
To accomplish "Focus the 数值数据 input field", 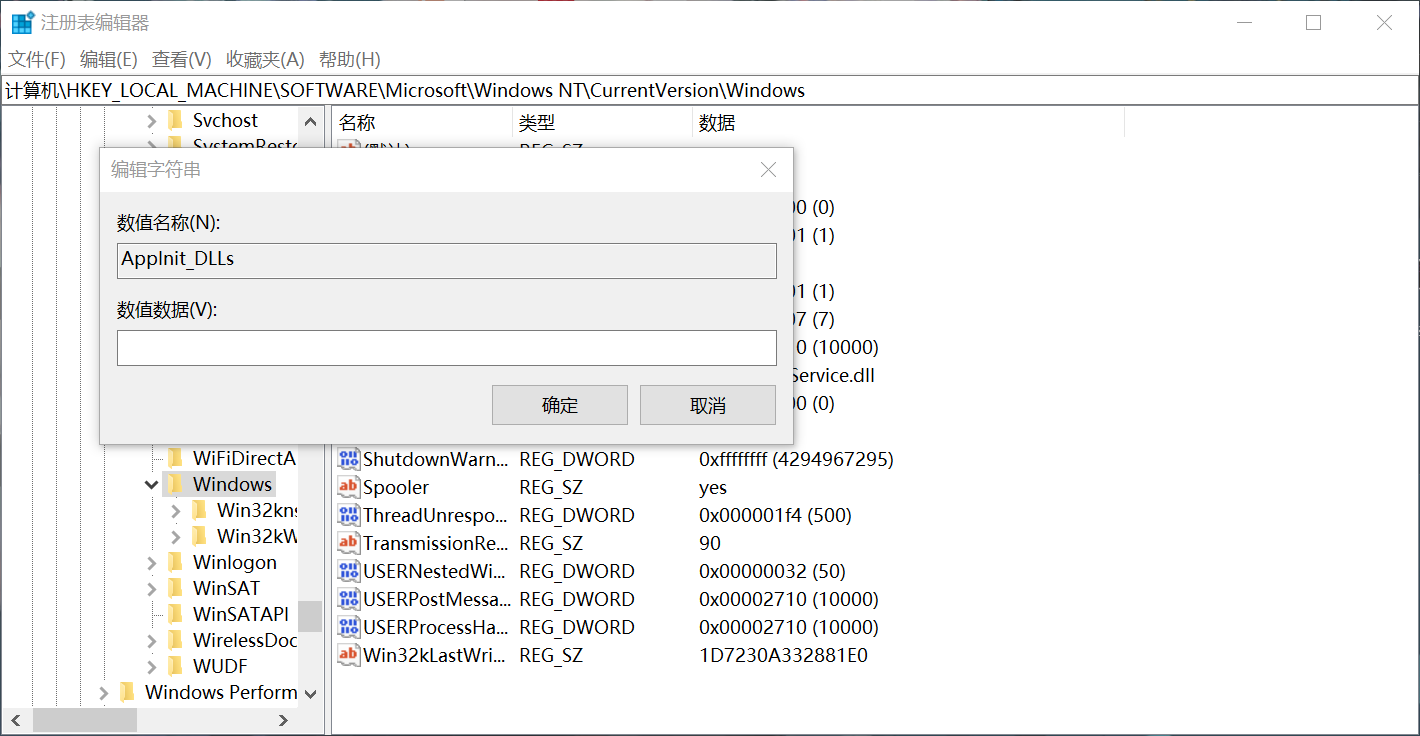I will click(447, 348).
